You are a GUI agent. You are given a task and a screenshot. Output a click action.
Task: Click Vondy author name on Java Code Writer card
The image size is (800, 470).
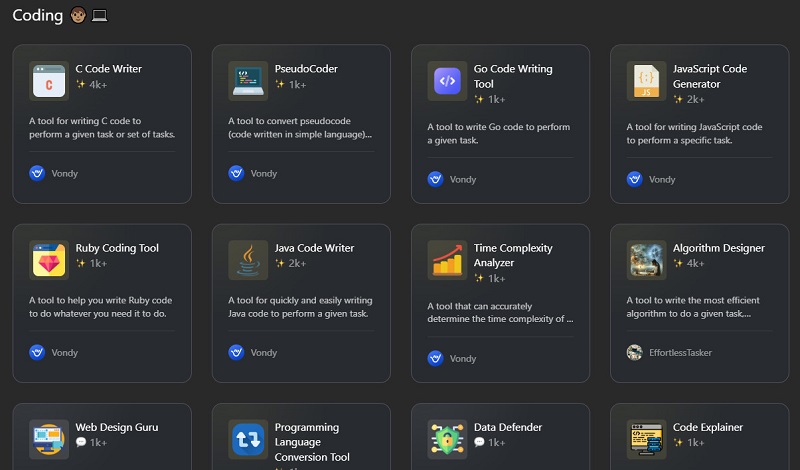coord(263,353)
